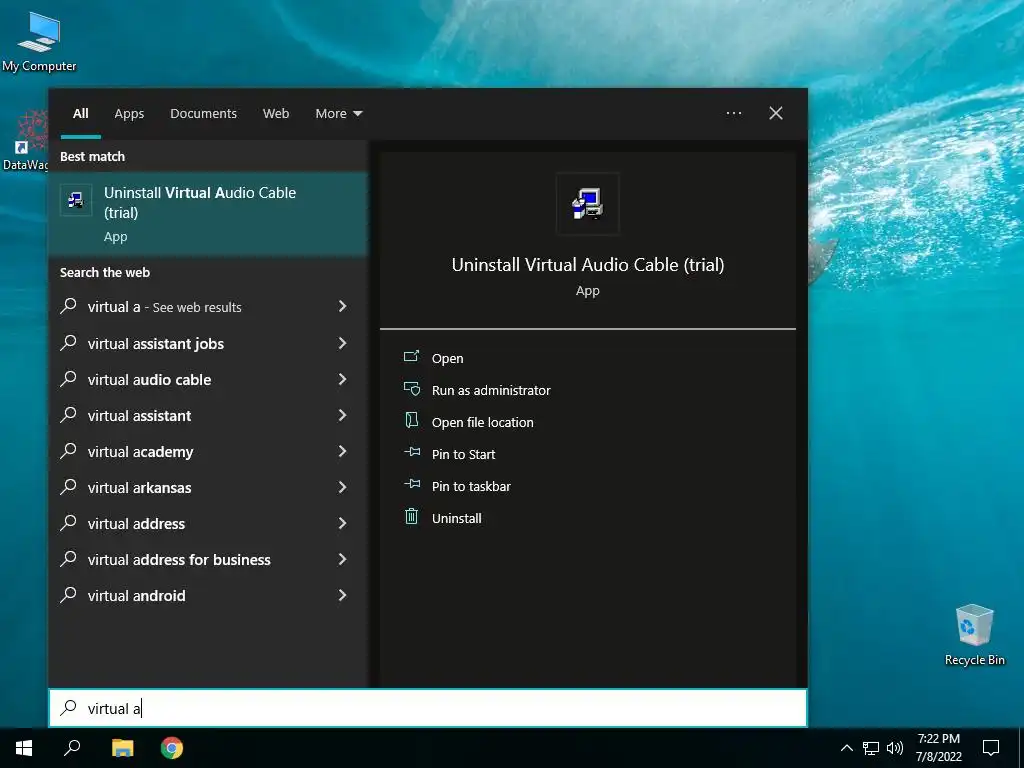Click the best match app icon in list

76,200
